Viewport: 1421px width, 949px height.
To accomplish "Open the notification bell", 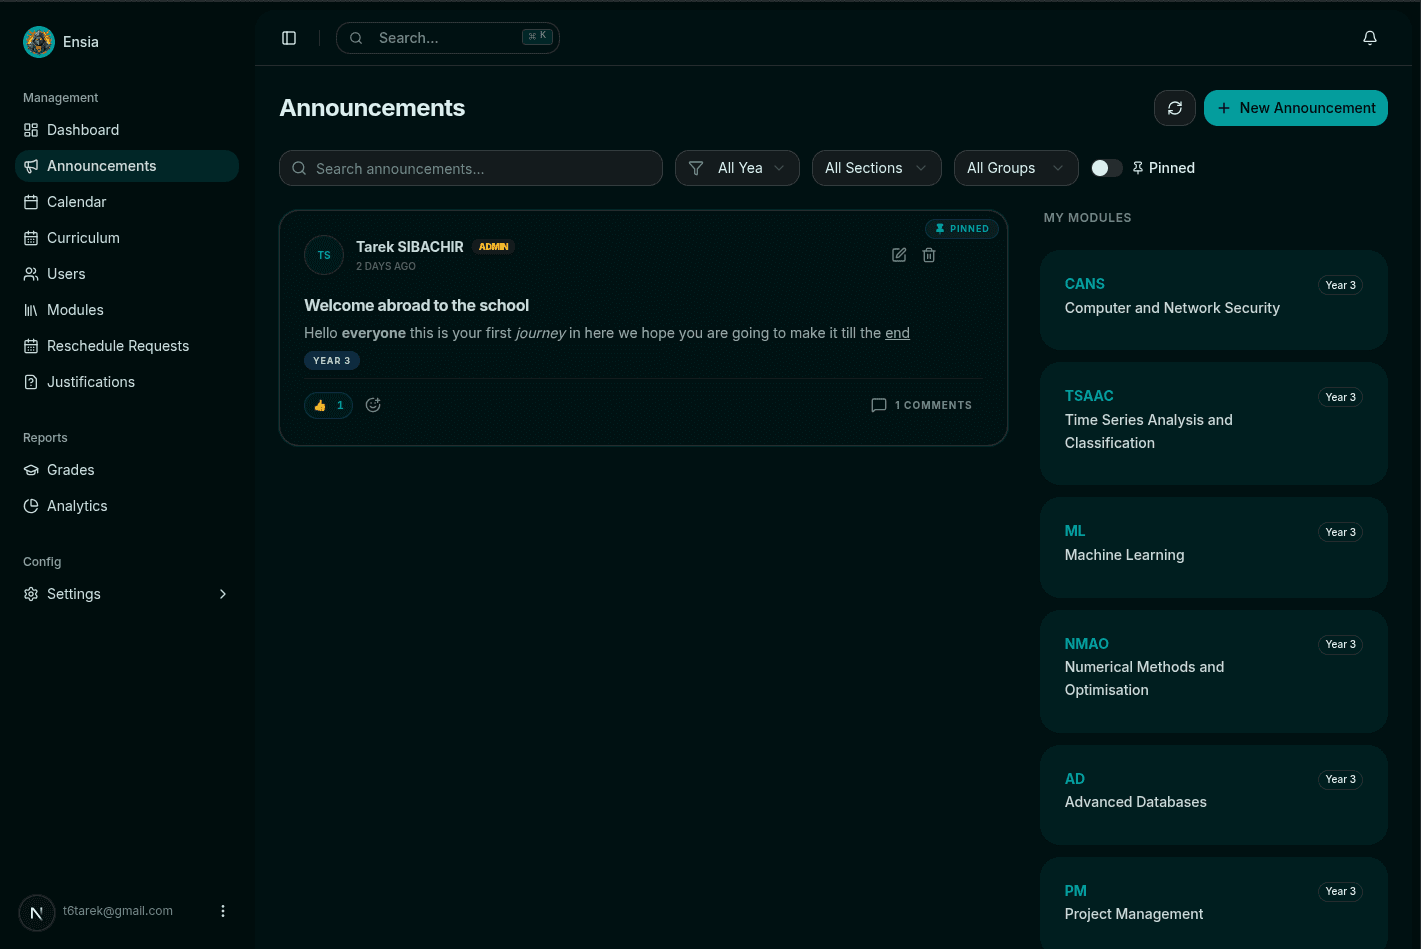I will pos(1370,37).
